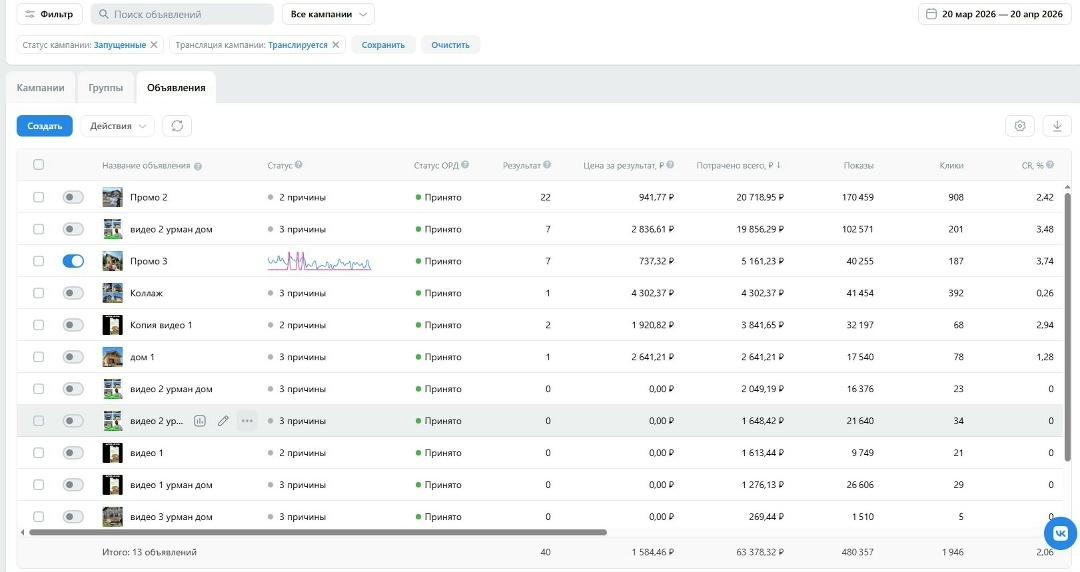Click the Промо 3 statistics sparkline

tap(319, 261)
